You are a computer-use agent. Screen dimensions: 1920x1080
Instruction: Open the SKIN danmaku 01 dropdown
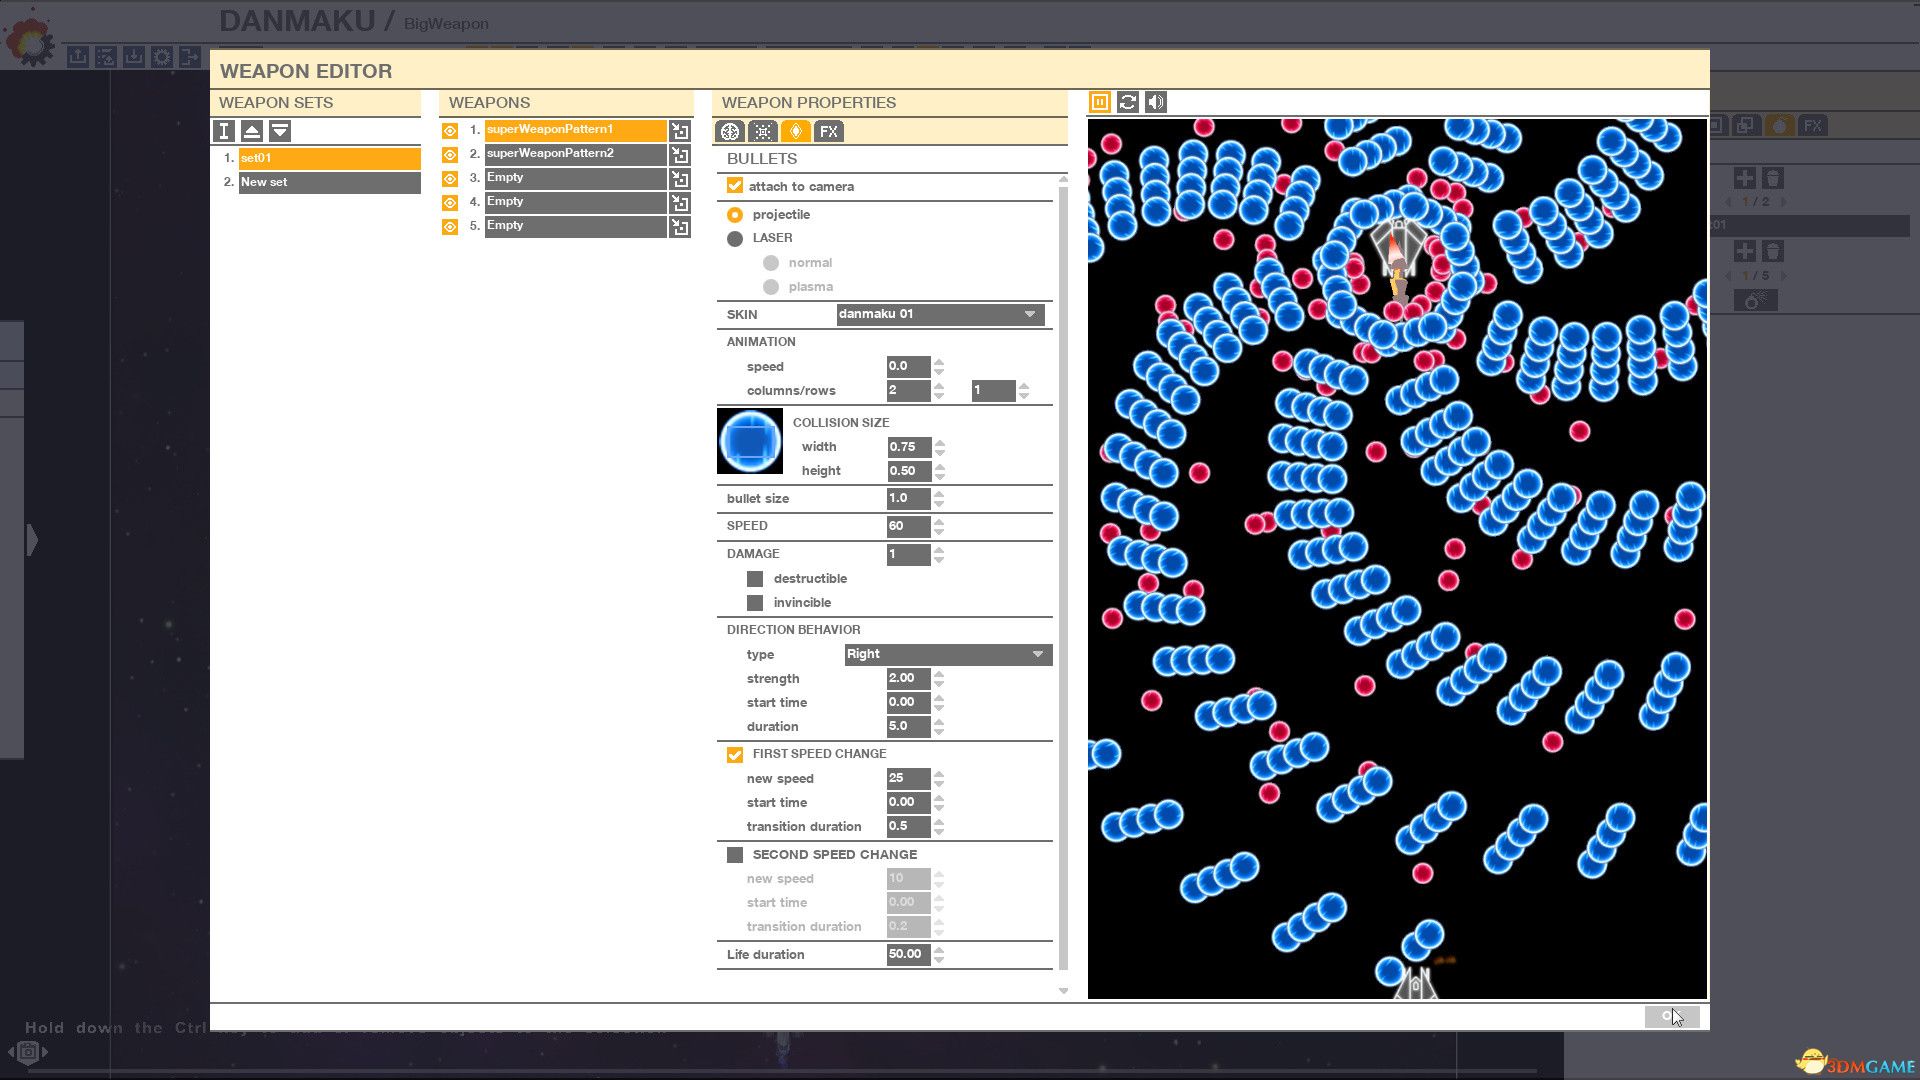pyautogui.click(x=1033, y=314)
